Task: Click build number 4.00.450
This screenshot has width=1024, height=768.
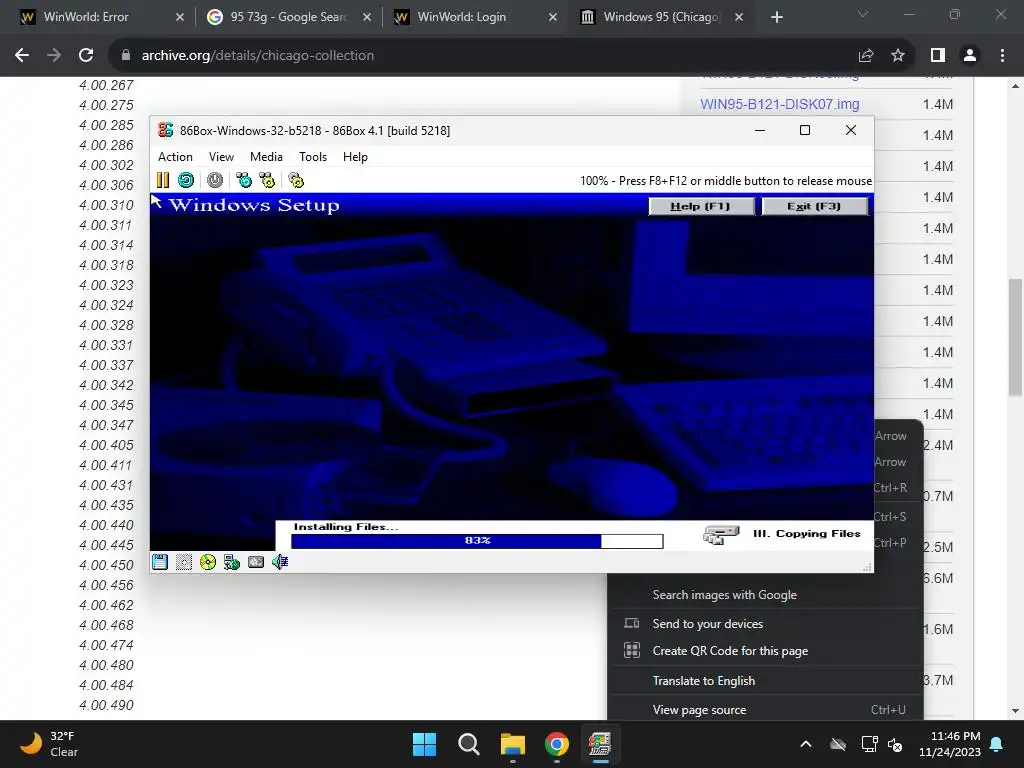Action: [x=106, y=565]
